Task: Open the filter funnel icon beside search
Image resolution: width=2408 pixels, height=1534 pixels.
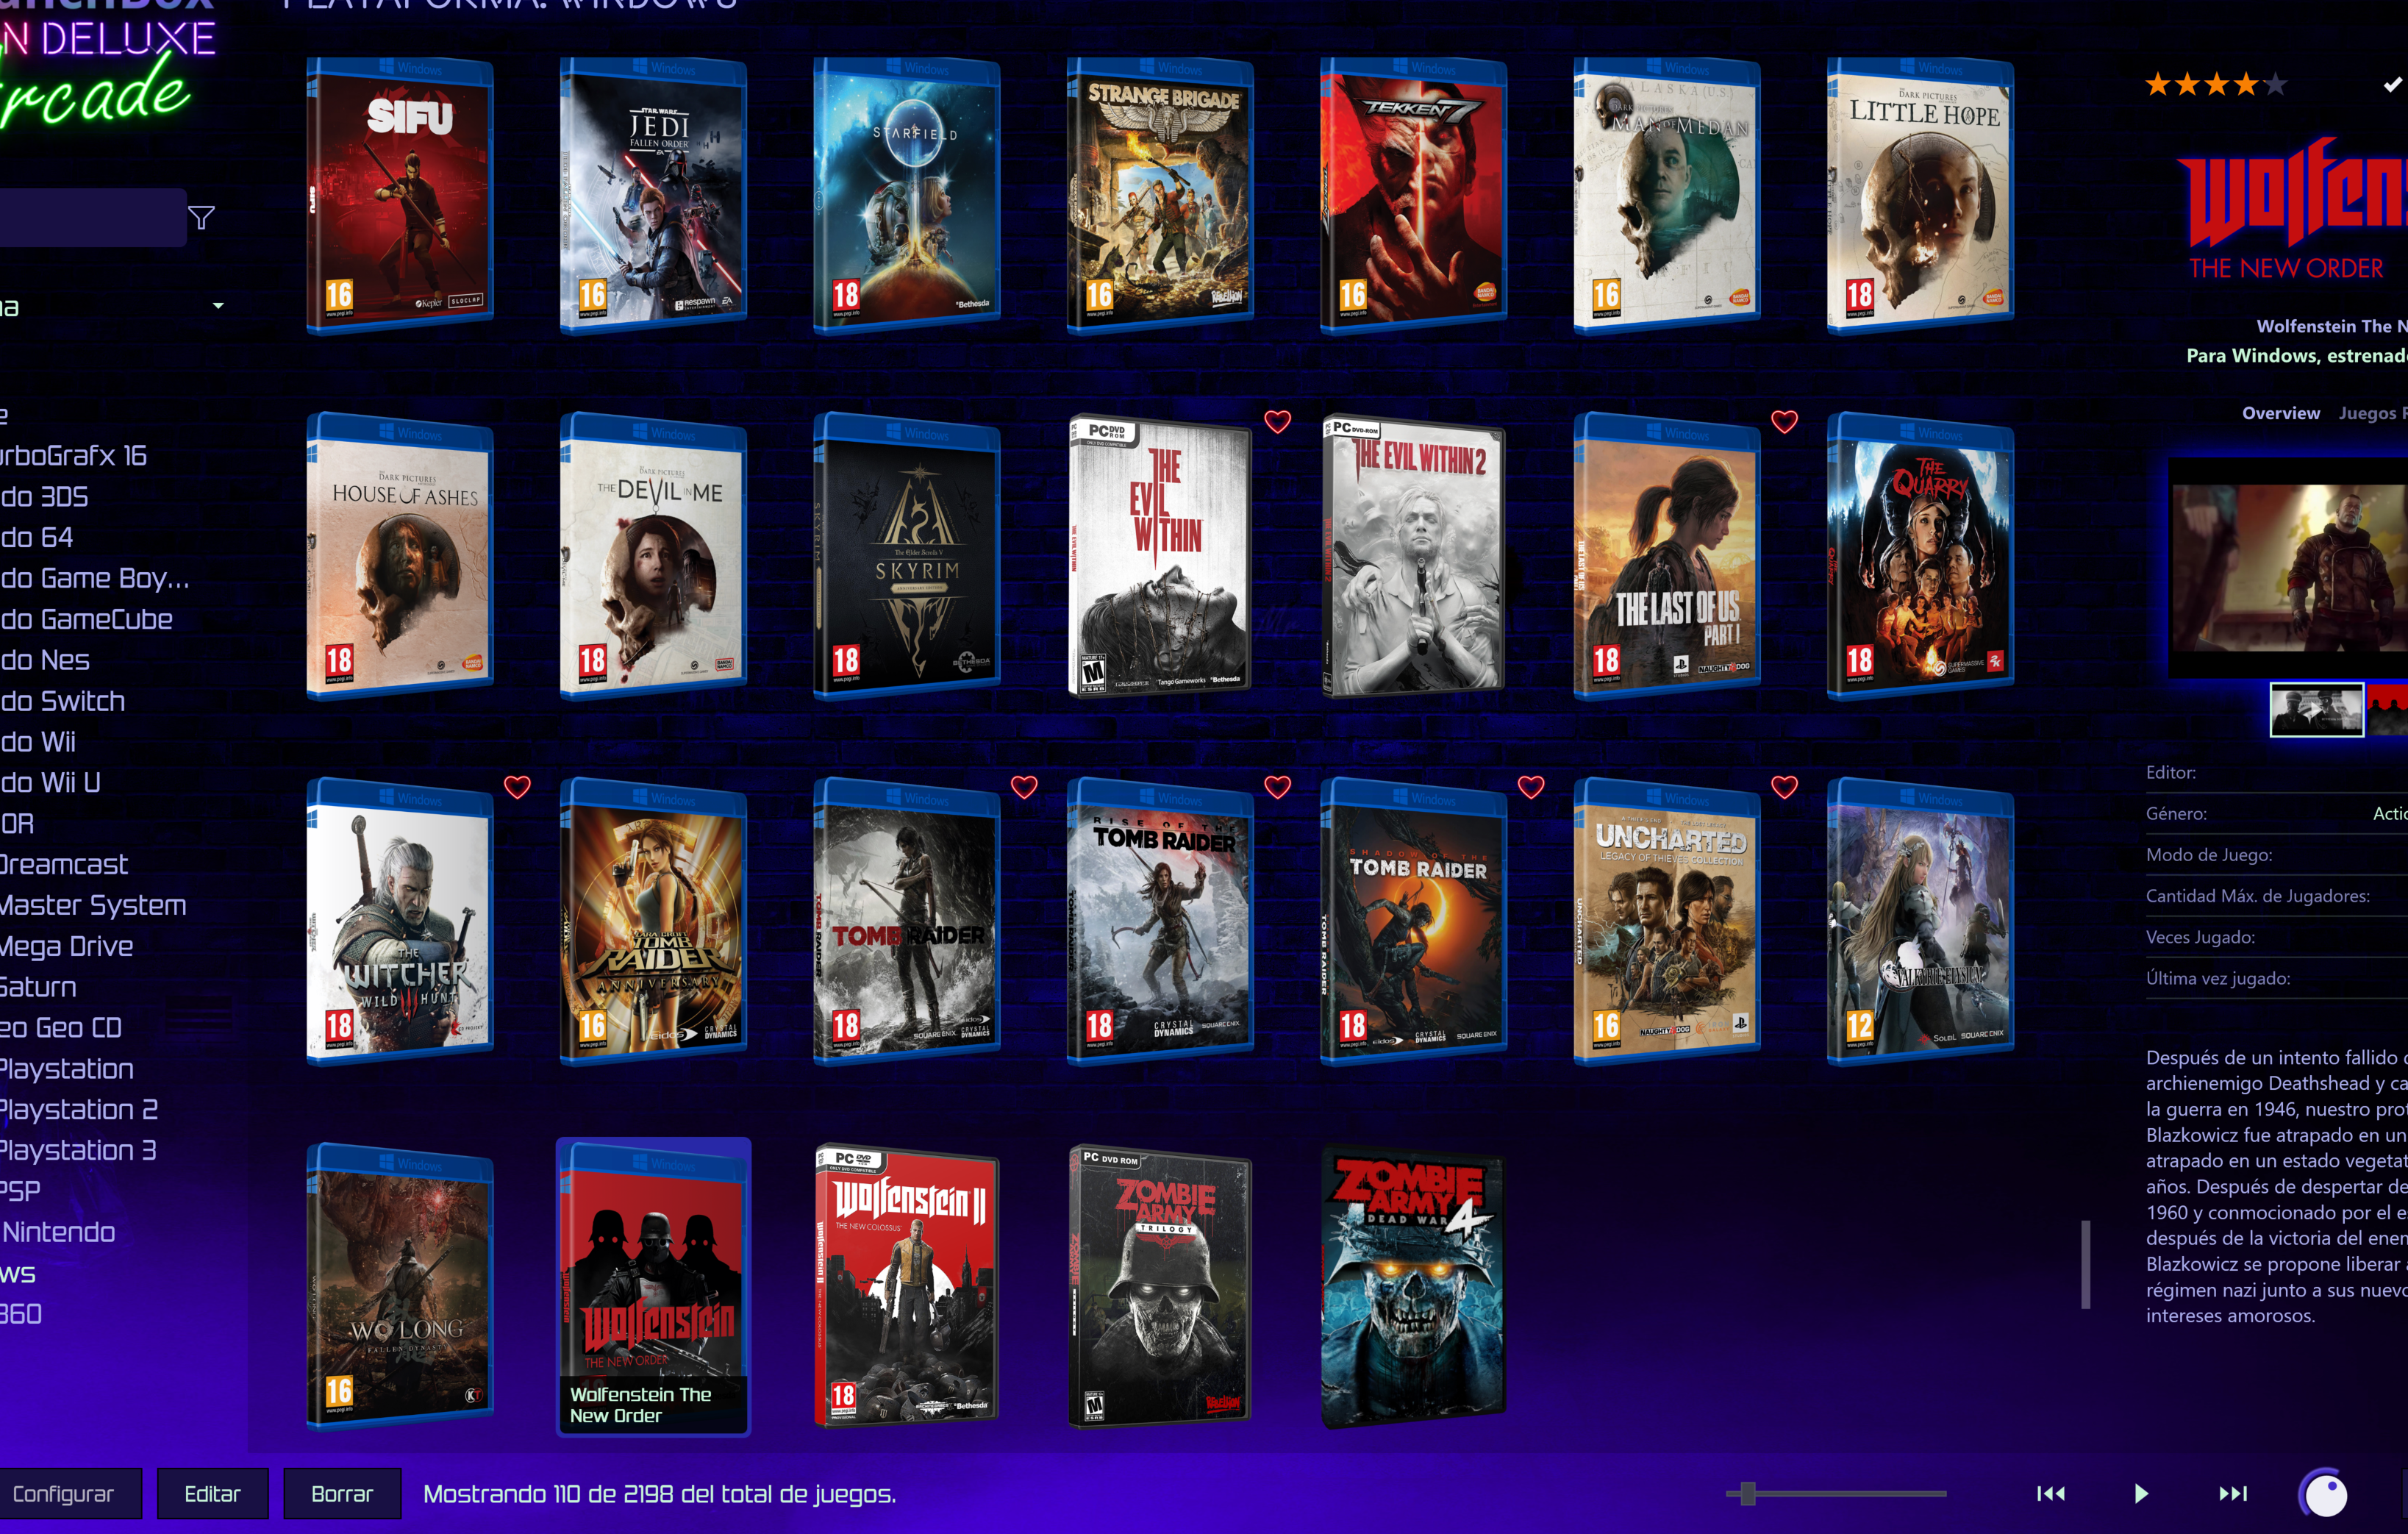Action: [x=201, y=217]
